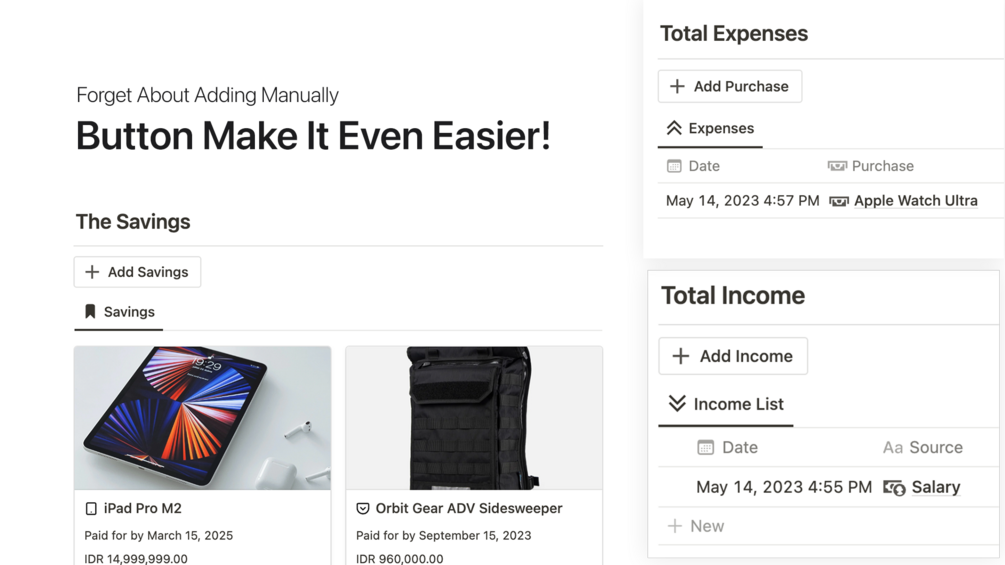Image resolution: width=1005 pixels, height=565 pixels.
Task: Click the calendar icon in Expenses Date column
Action: 674,166
